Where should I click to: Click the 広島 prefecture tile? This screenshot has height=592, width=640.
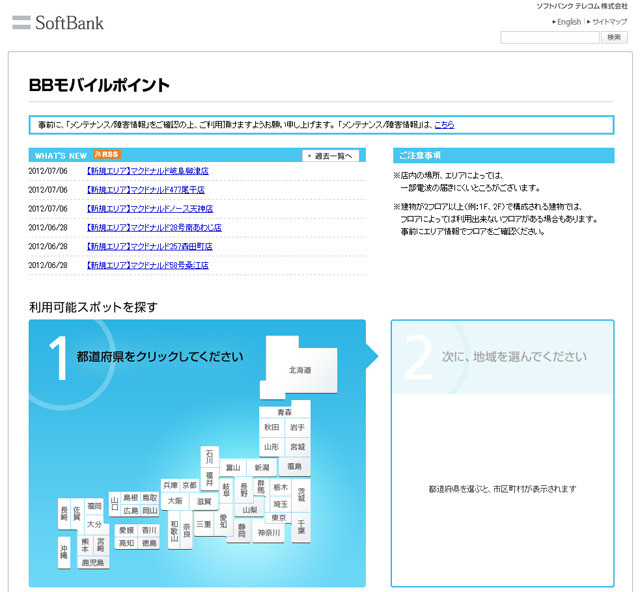131,510
